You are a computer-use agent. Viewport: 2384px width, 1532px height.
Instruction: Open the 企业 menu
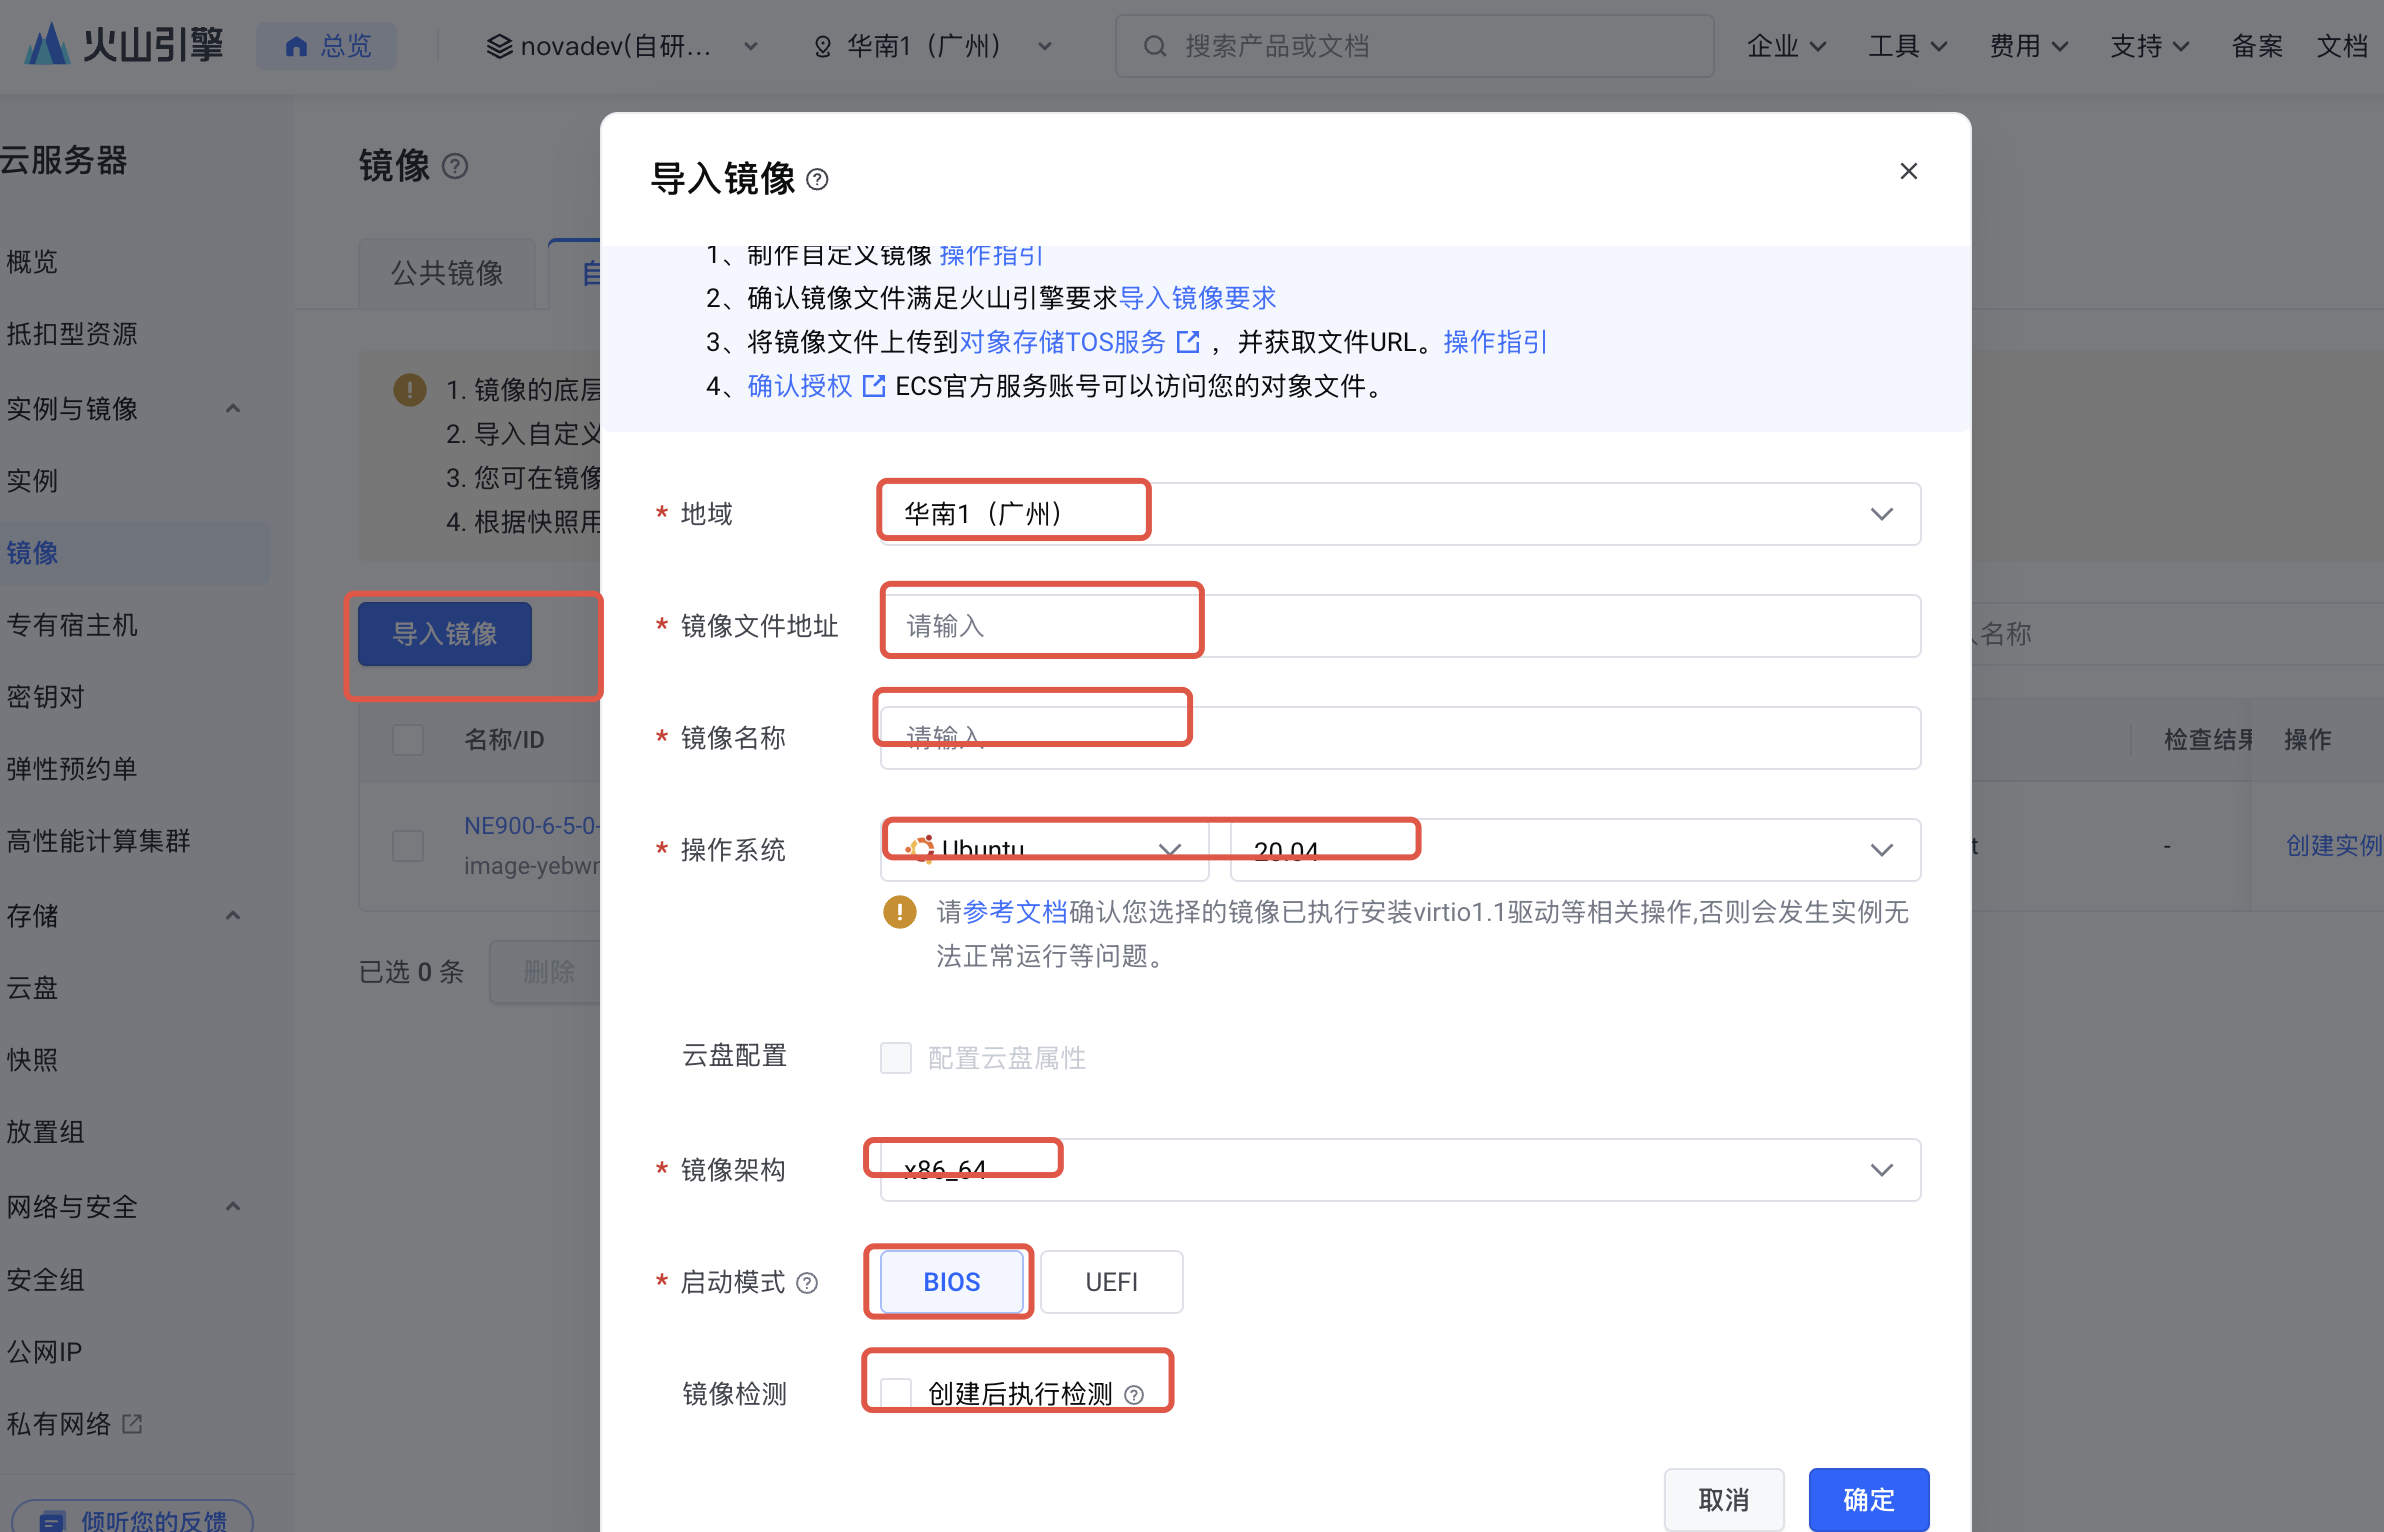tap(1786, 46)
